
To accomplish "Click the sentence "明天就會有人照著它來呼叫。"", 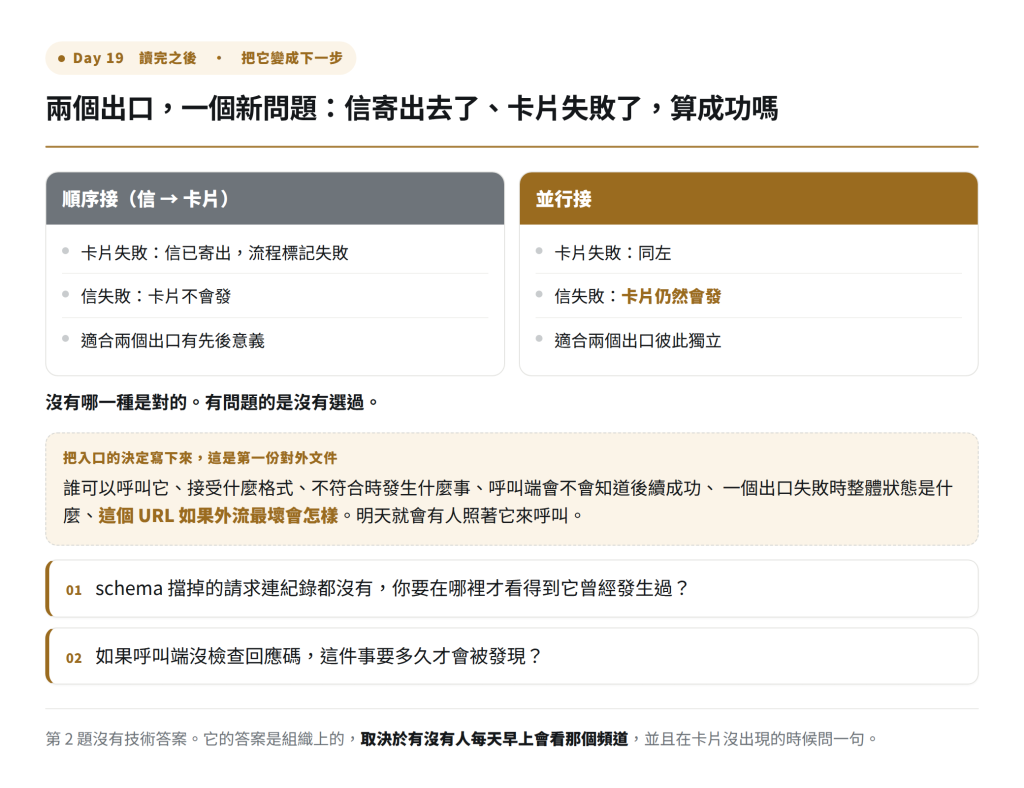I will click(x=470, y=516).
